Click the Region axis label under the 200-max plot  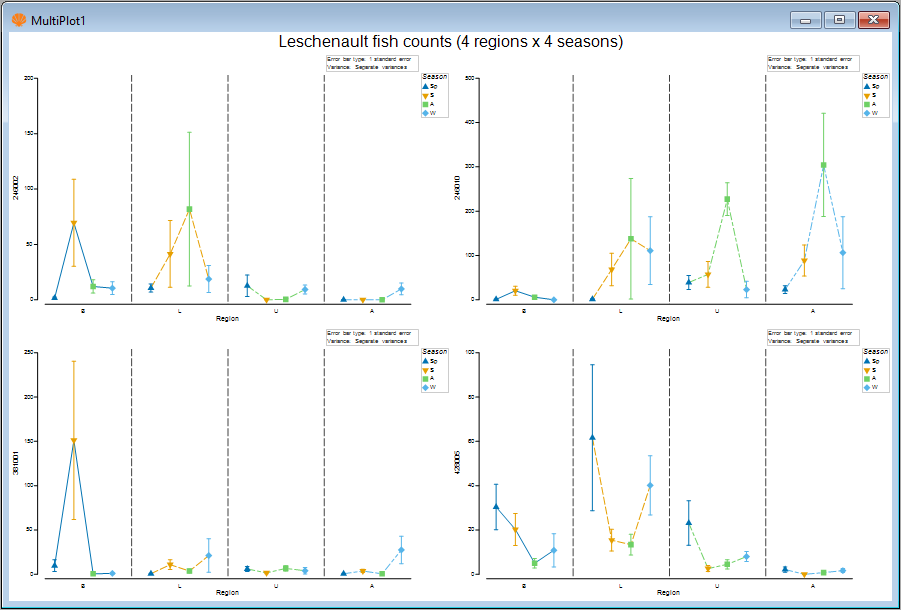[x=228, y=319]
